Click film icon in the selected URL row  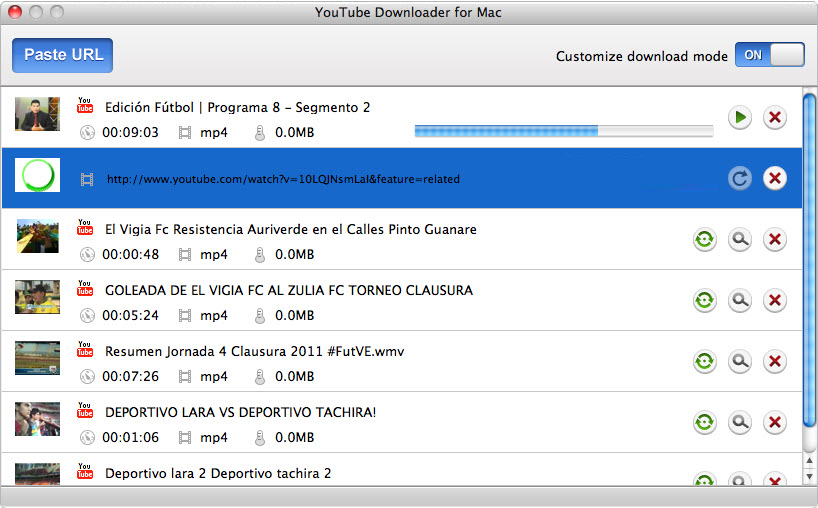click(x=87, y=179)
